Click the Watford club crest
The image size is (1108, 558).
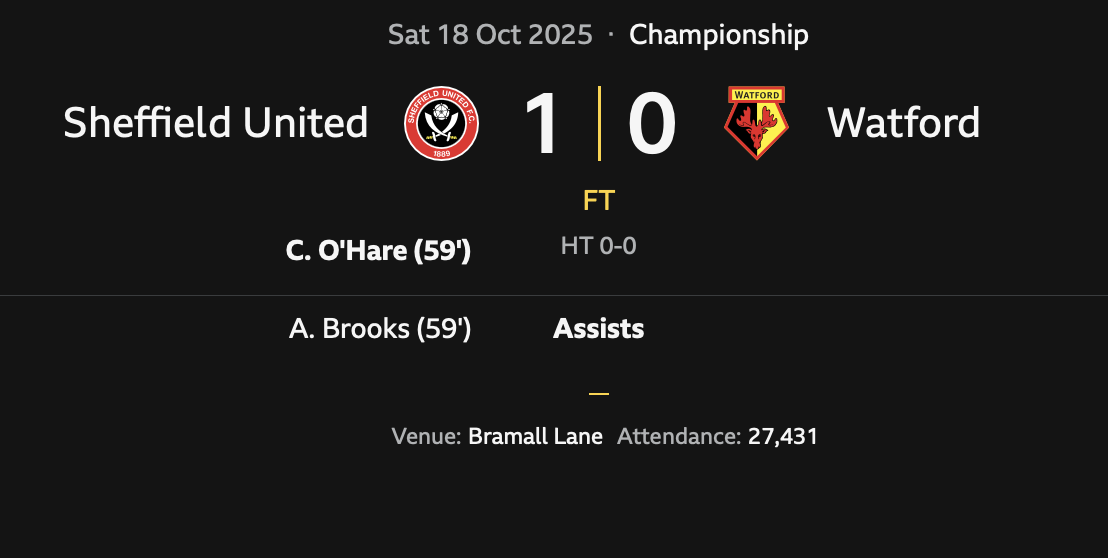[756, 123]
